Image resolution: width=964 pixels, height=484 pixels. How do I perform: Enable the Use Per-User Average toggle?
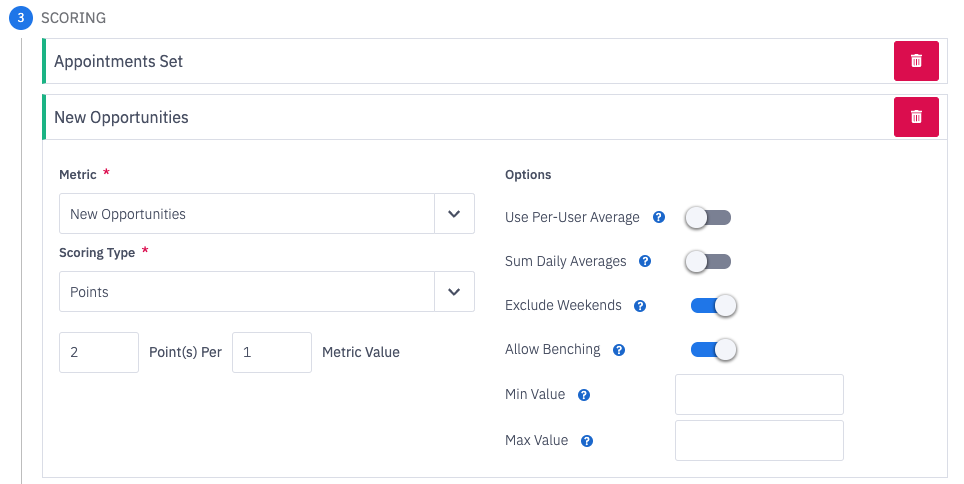pos(708,217)
